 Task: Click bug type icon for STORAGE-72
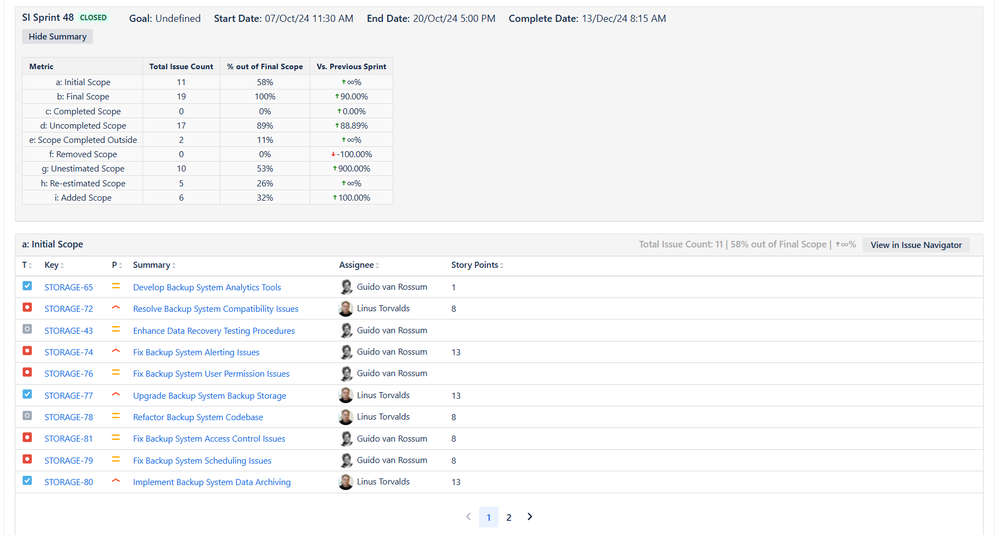[27, 308]
